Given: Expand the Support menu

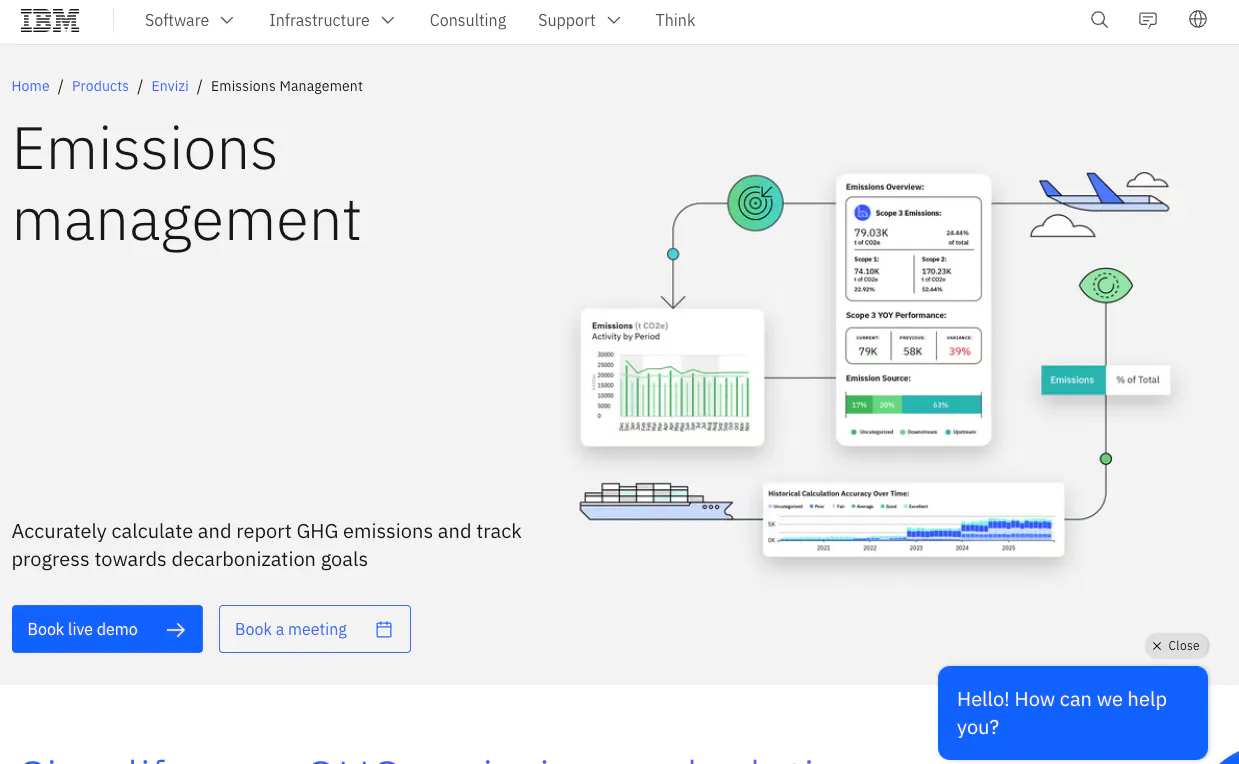Looking at the screenshot, I should tap(579, 20).
